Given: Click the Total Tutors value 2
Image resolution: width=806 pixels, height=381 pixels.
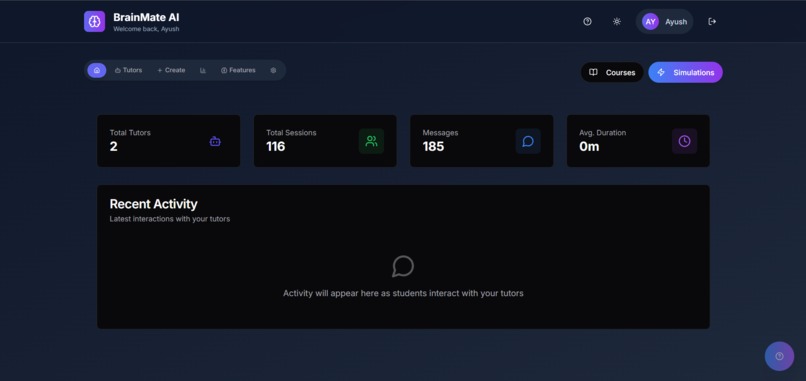Looking at the screenshot, I should pyautogui.click(x=114, y=147).
